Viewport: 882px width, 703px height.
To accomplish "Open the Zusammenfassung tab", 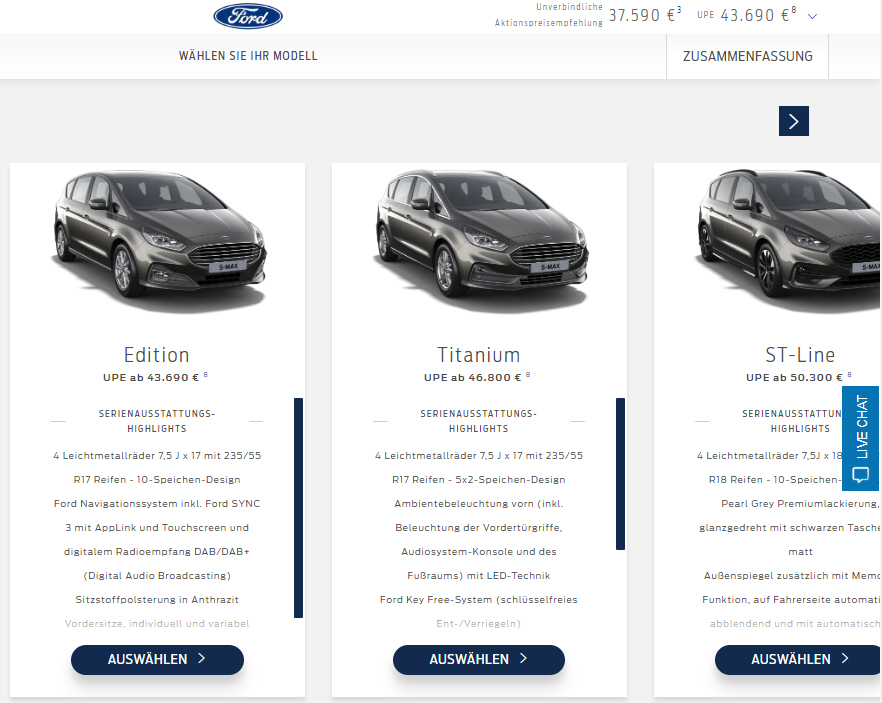I will (748, 56).
